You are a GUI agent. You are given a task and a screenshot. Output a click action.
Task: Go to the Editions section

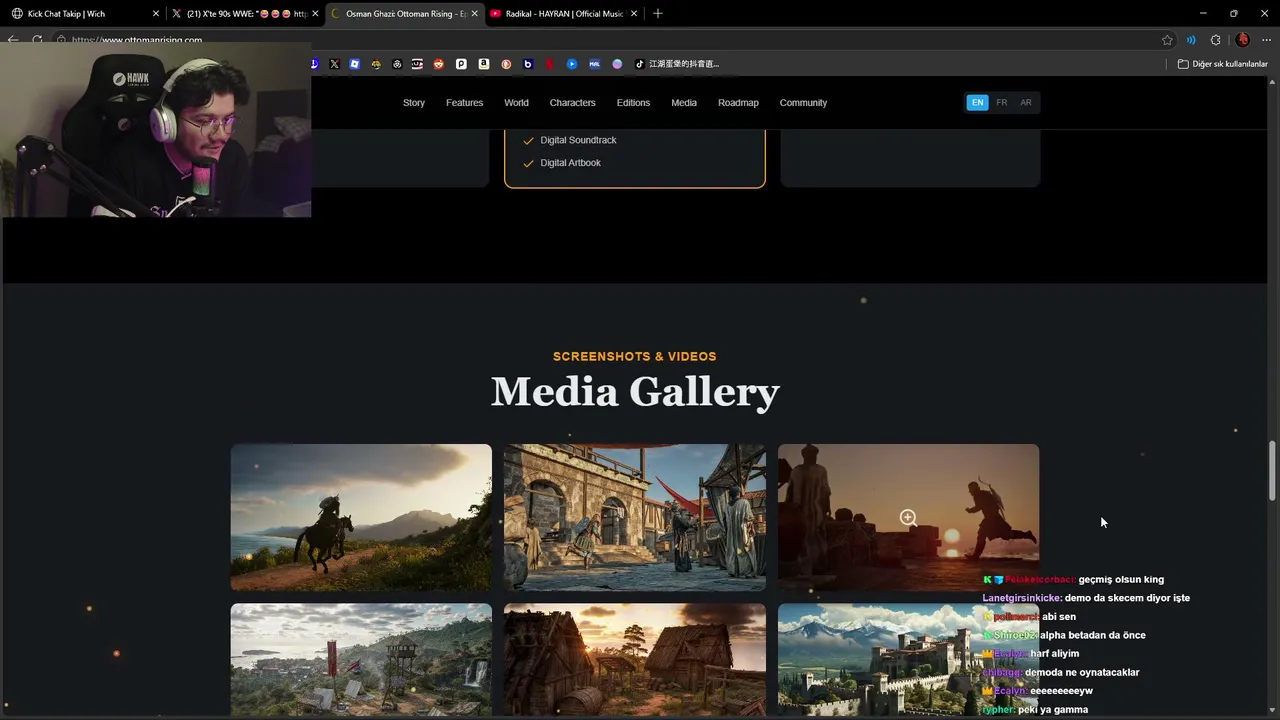coord(633,103)
